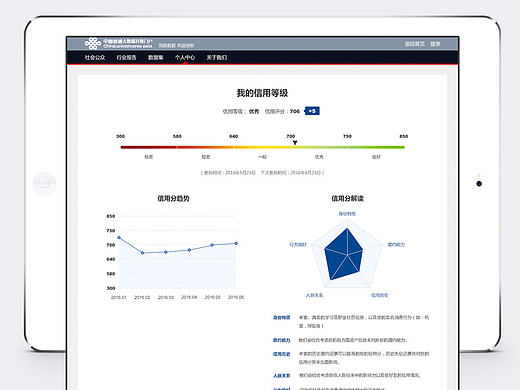
Task: Click the update date line below scale
Action: coord(262,172)
